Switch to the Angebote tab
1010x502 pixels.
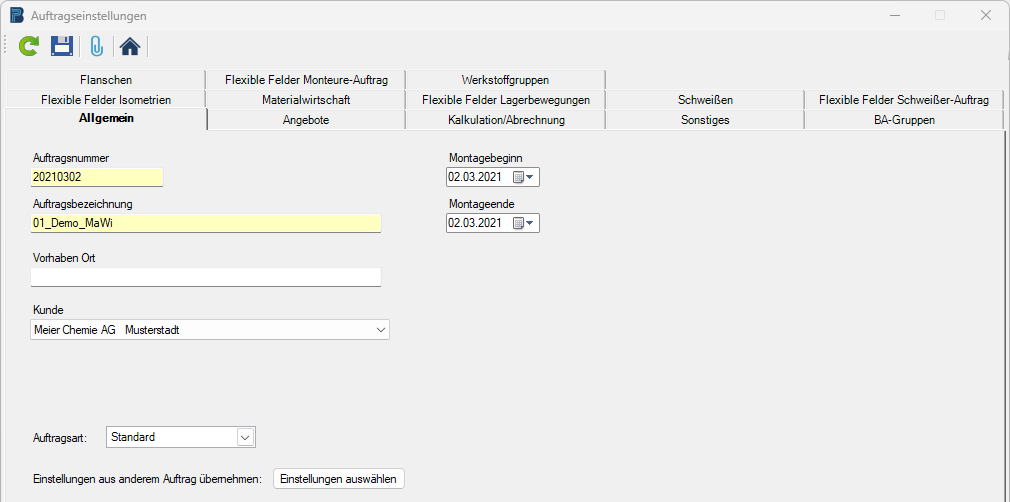[306, 120]
